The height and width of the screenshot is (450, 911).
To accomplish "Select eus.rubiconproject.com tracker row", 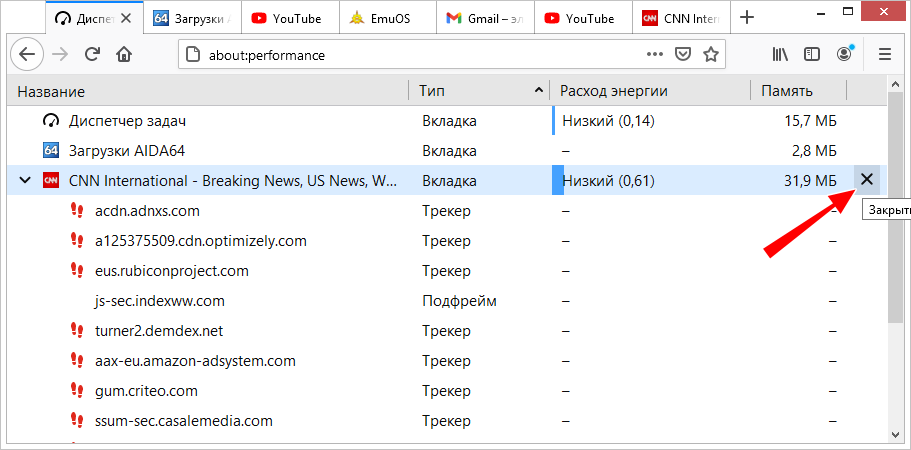I will coord(447,271).
